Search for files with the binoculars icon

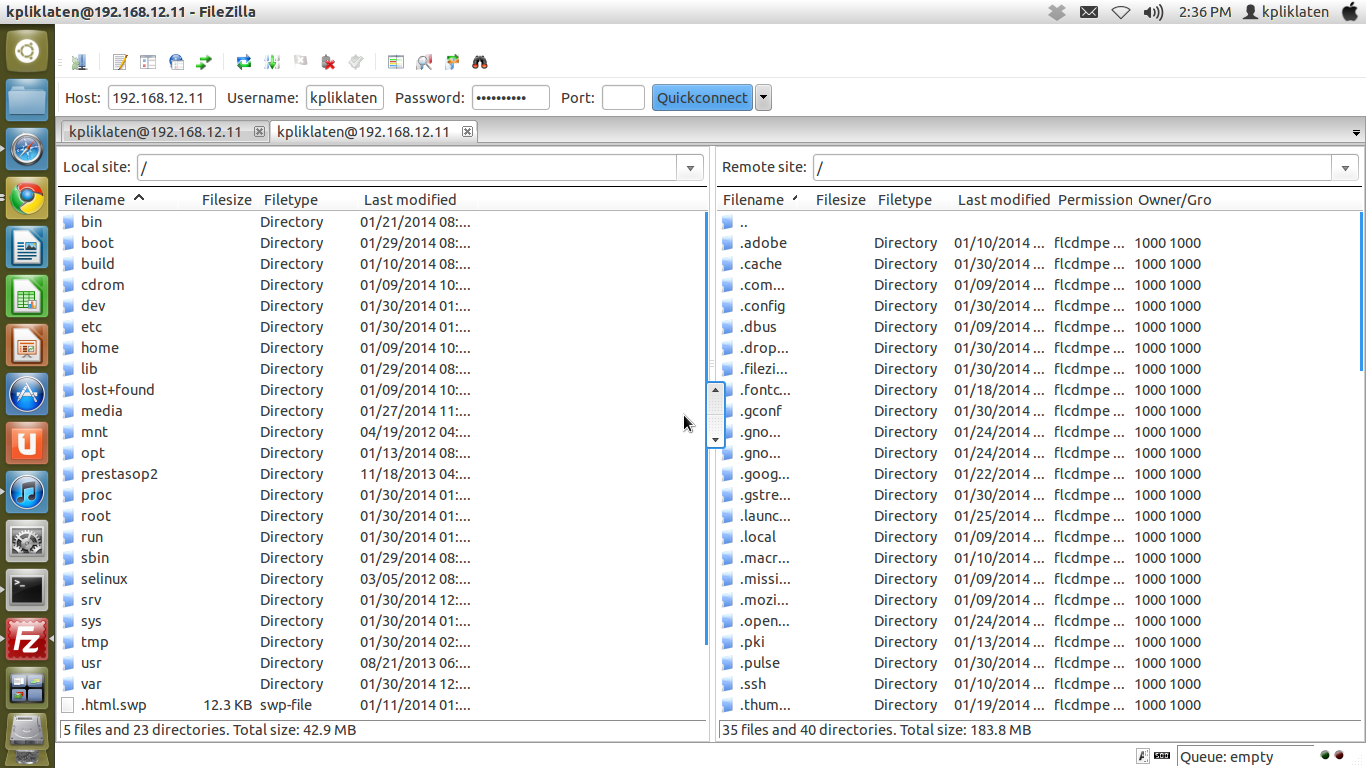(480, 62)
